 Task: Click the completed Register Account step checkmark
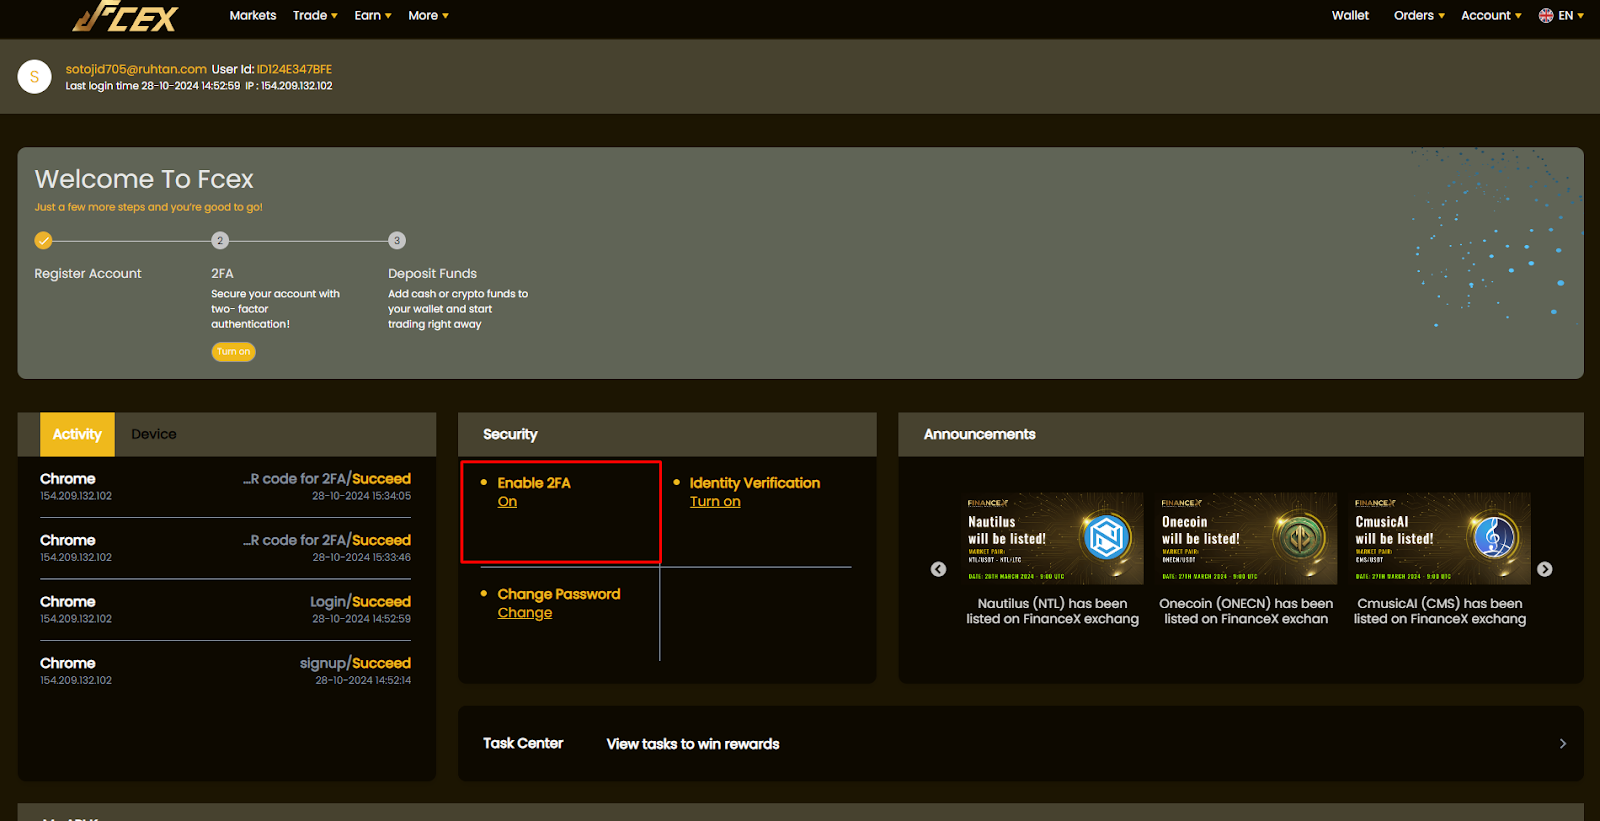(x=43, y=240)
